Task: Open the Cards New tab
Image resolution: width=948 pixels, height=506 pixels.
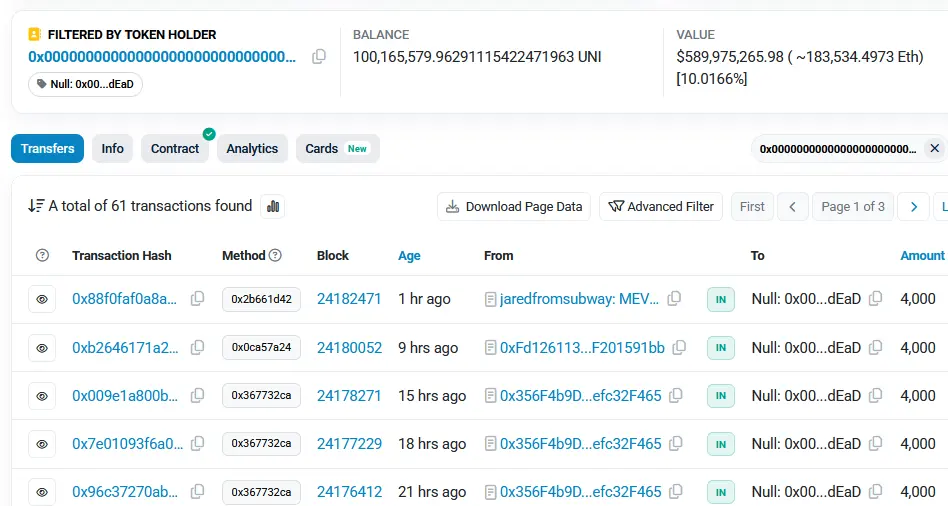Action: click(x=337, y=149)
